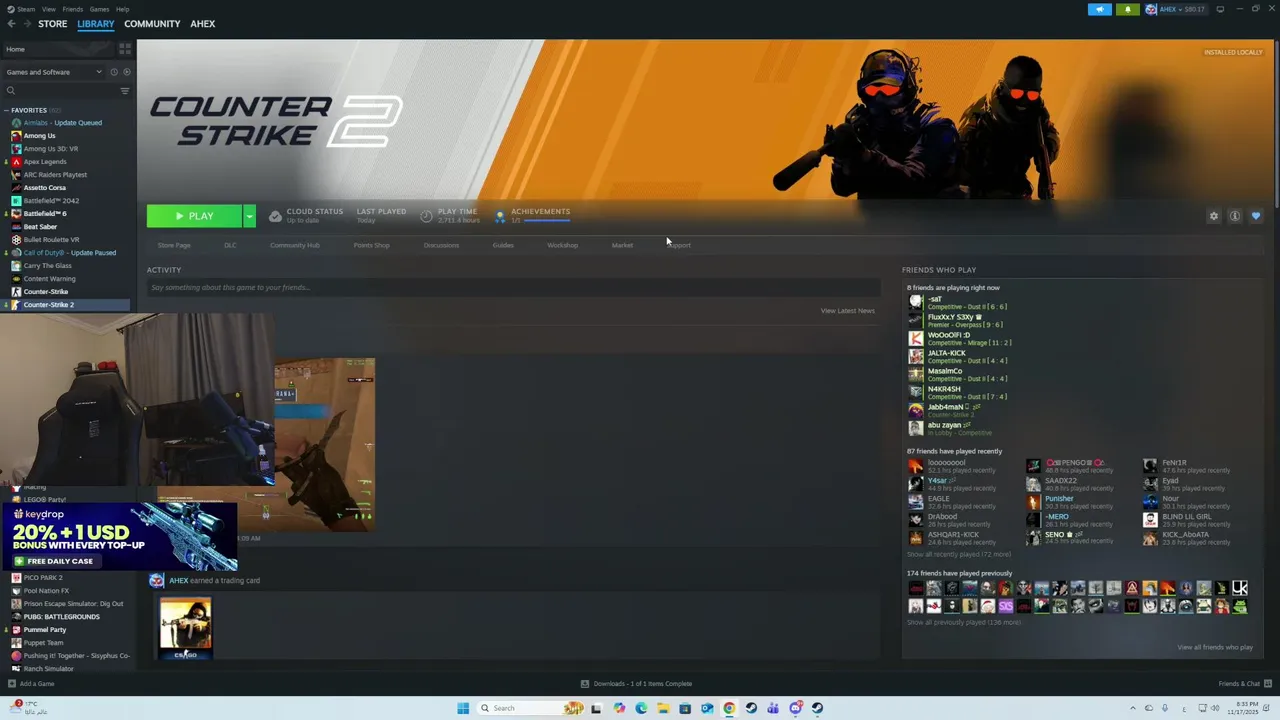Open the Workshop link
The width and height of the screenshot is (1280, 720).
click(562, 245)
